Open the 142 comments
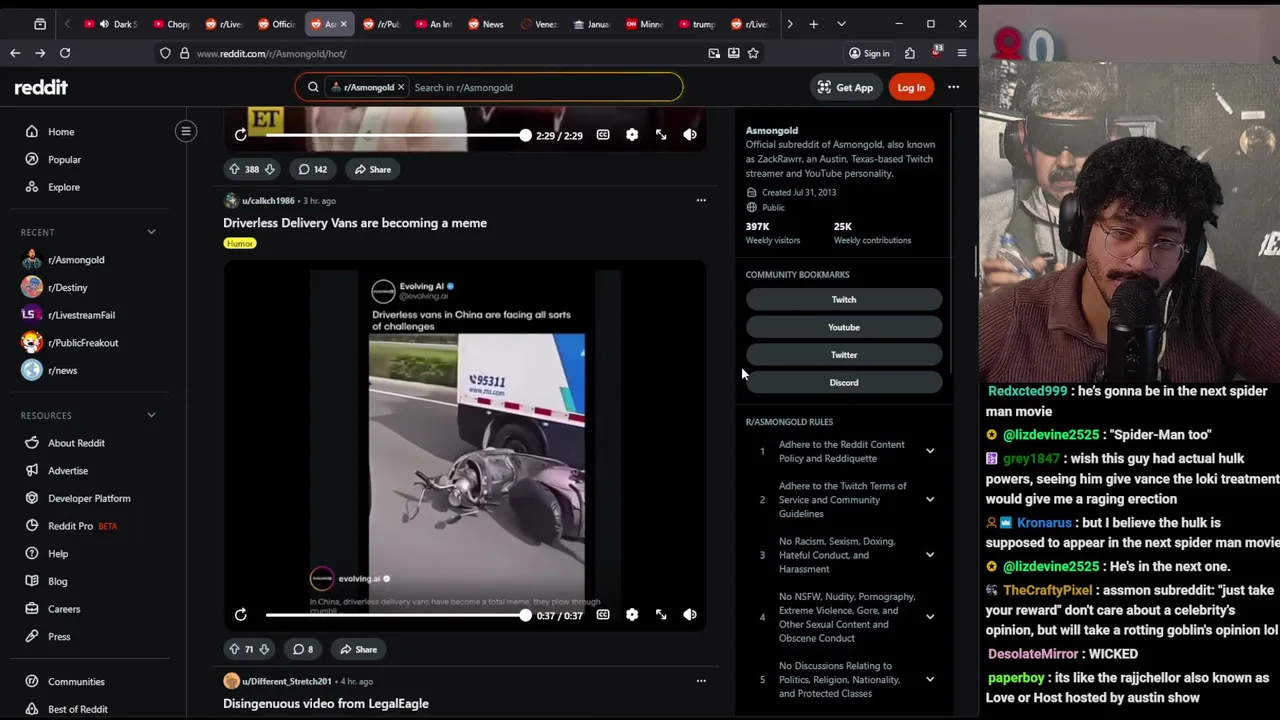Screen dimensions: 1280x720 click(x=313, y=169)
